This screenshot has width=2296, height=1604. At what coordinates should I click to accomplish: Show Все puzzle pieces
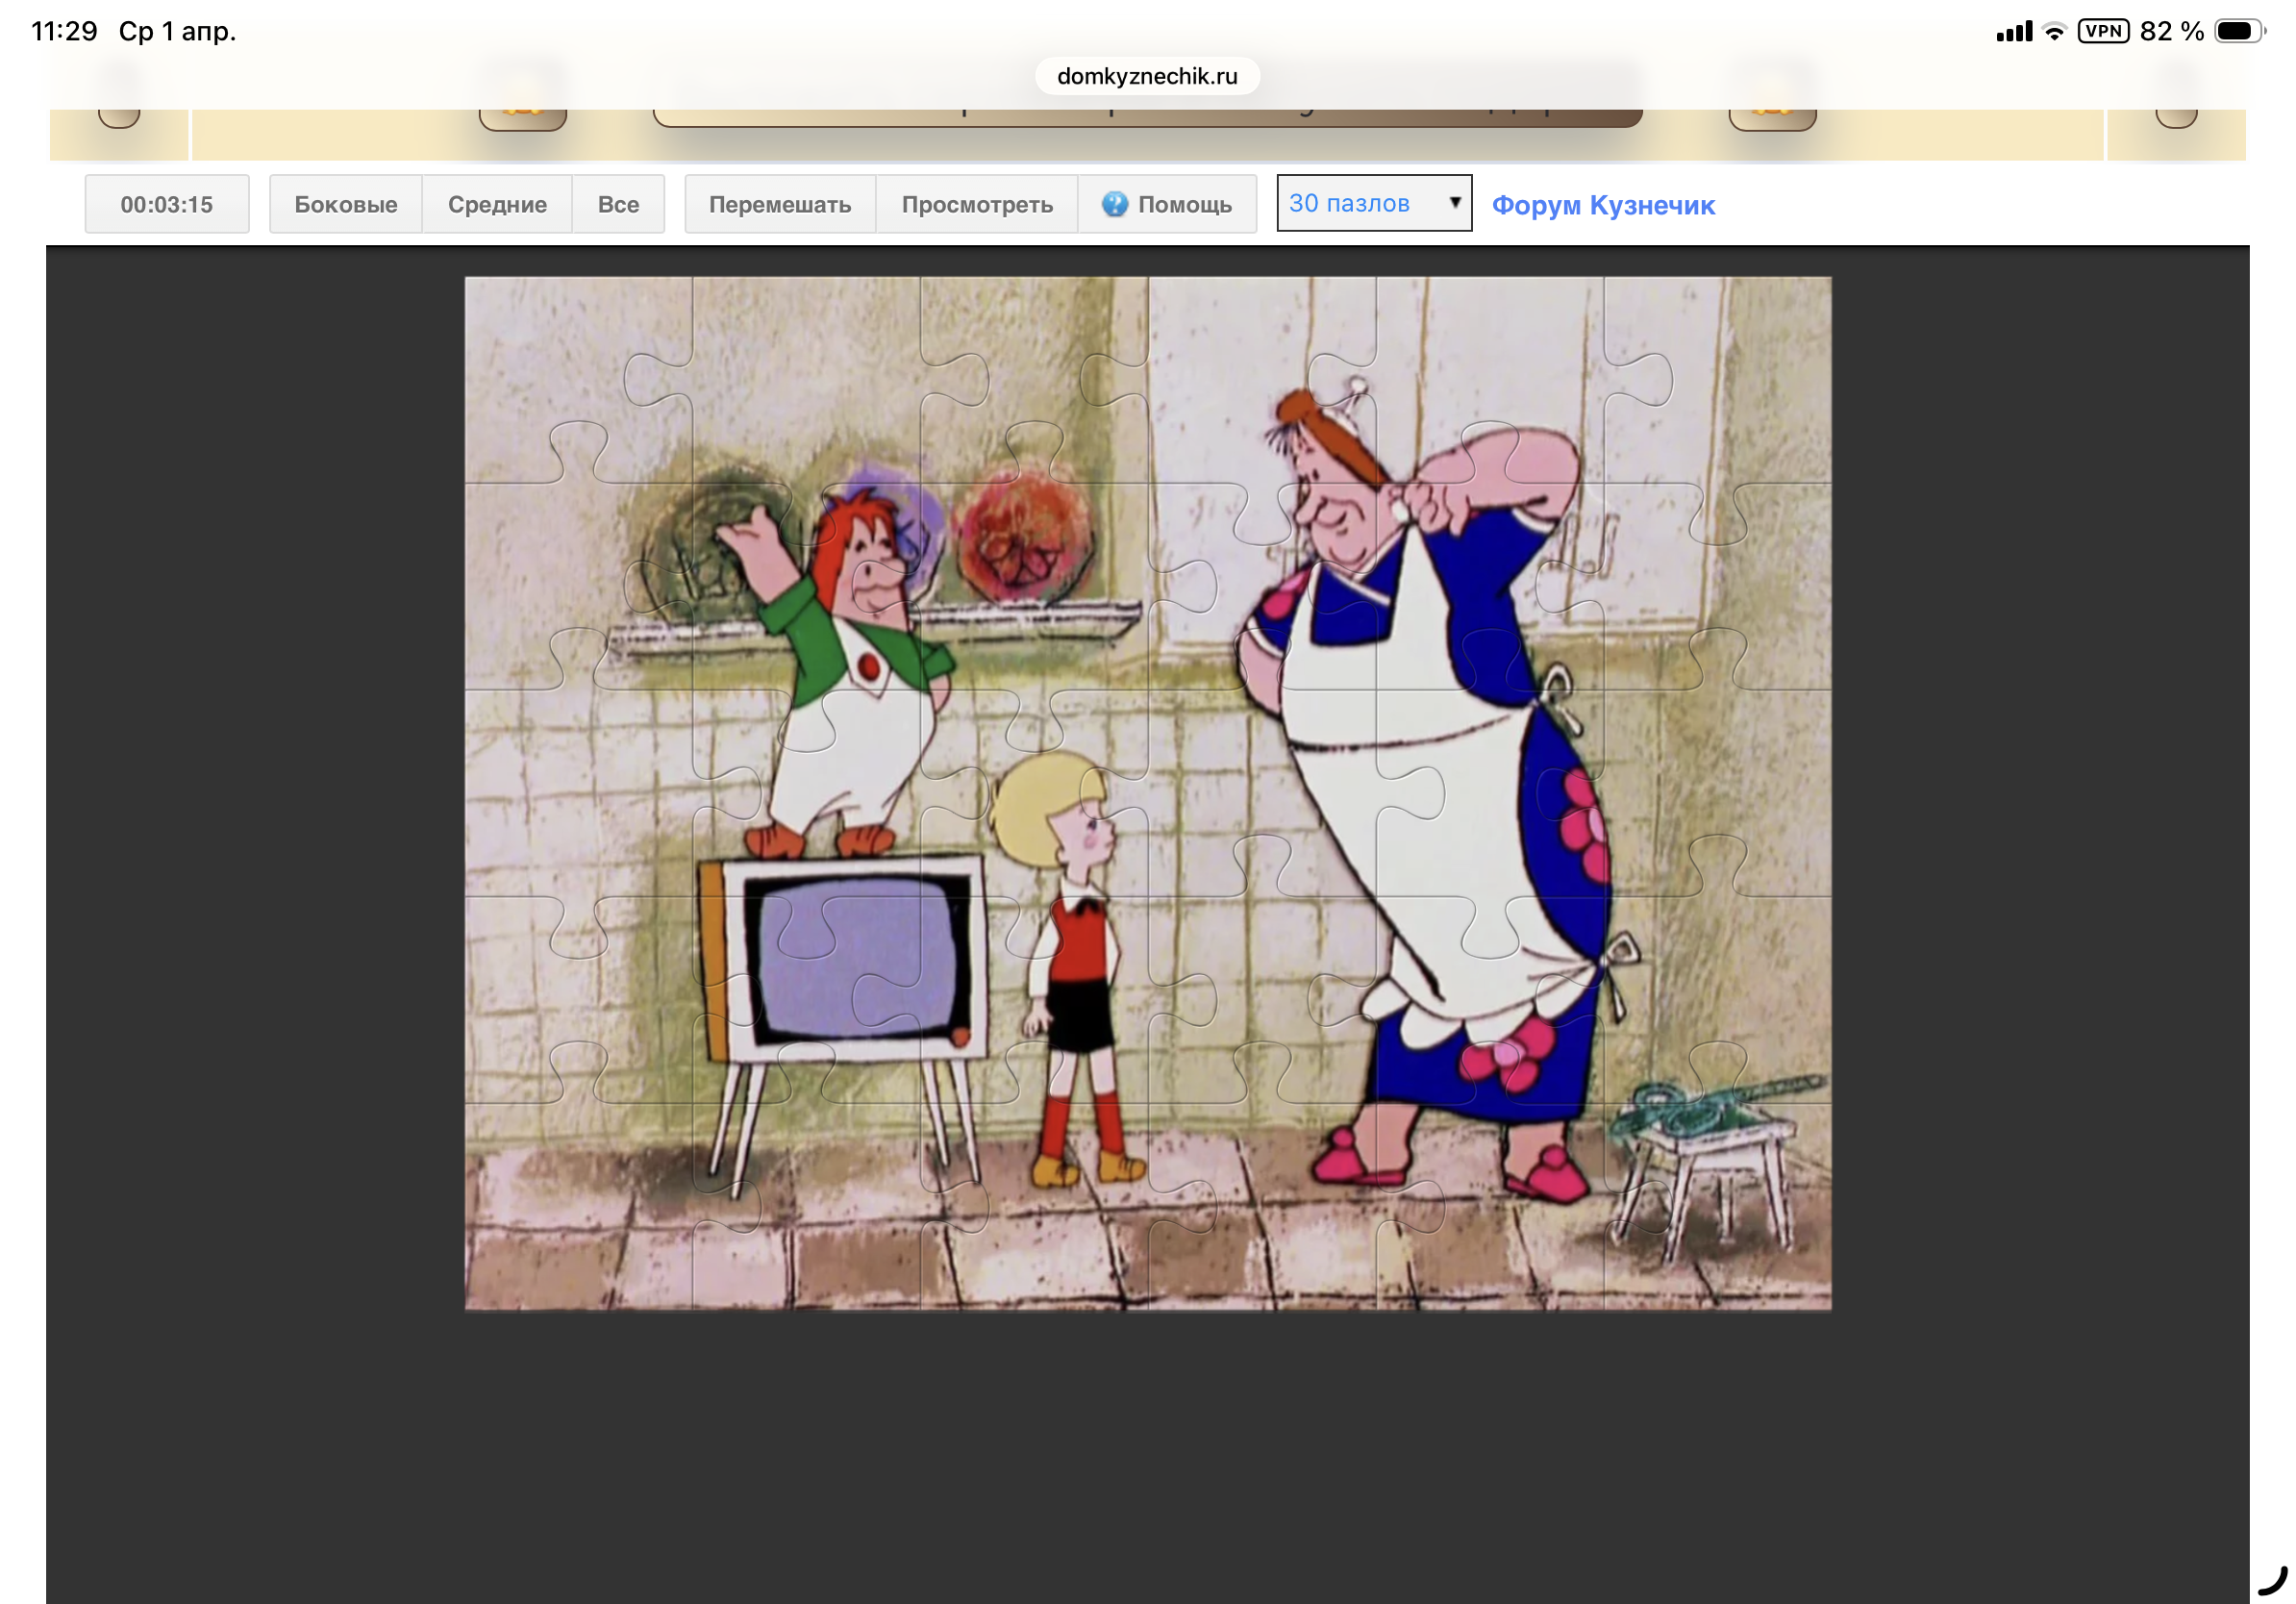(x=618, y=204)
